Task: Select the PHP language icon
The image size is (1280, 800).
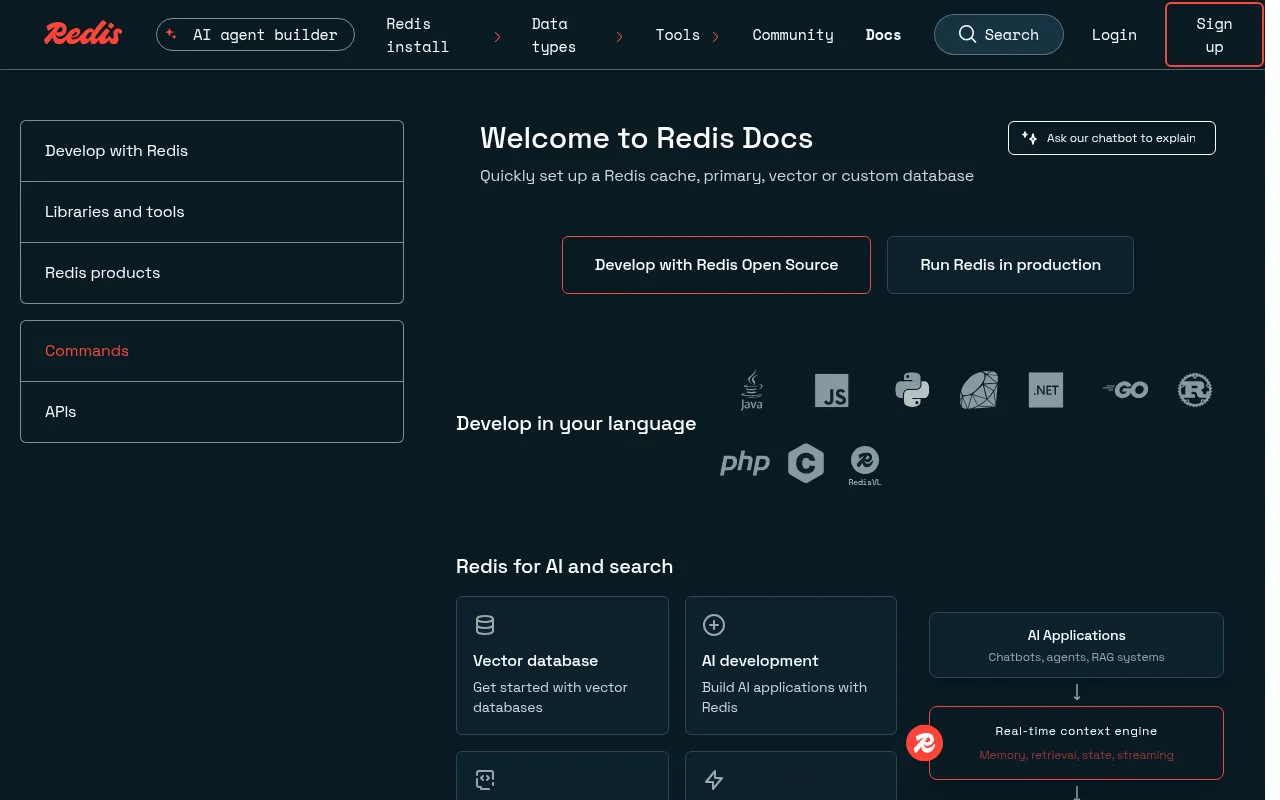Action: click(745, 463)
